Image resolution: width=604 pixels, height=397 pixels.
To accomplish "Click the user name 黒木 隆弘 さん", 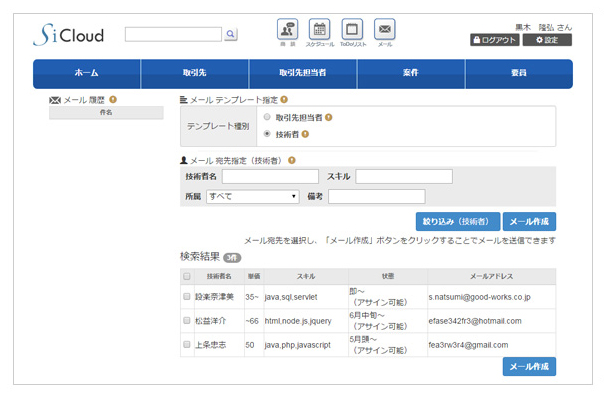I will [x=544, y=27].
